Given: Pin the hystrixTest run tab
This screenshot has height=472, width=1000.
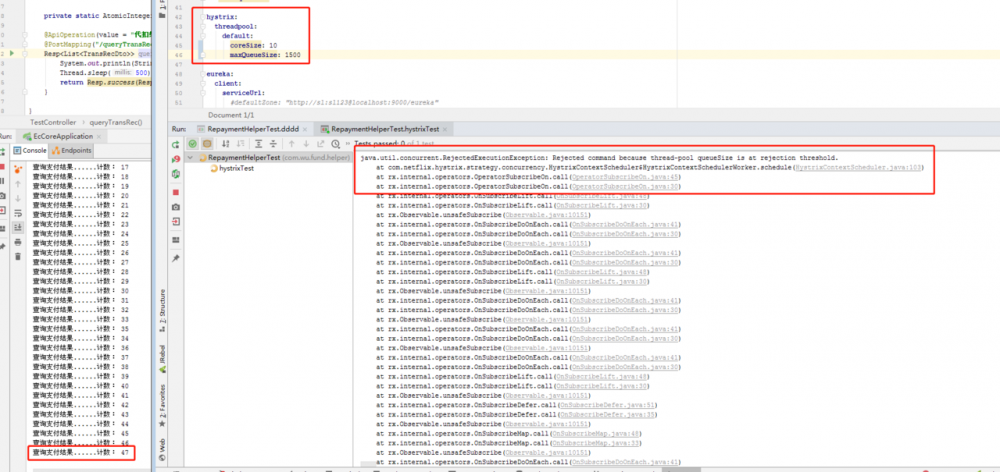Looking at the screenshot, I should [175, 258].
